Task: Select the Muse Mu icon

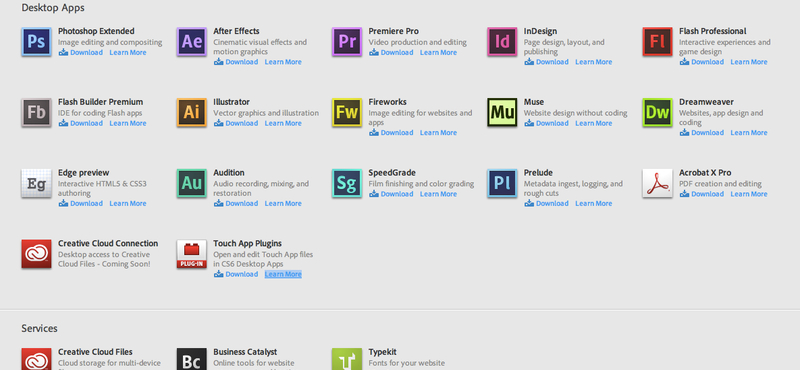Action: coord(502,112)
